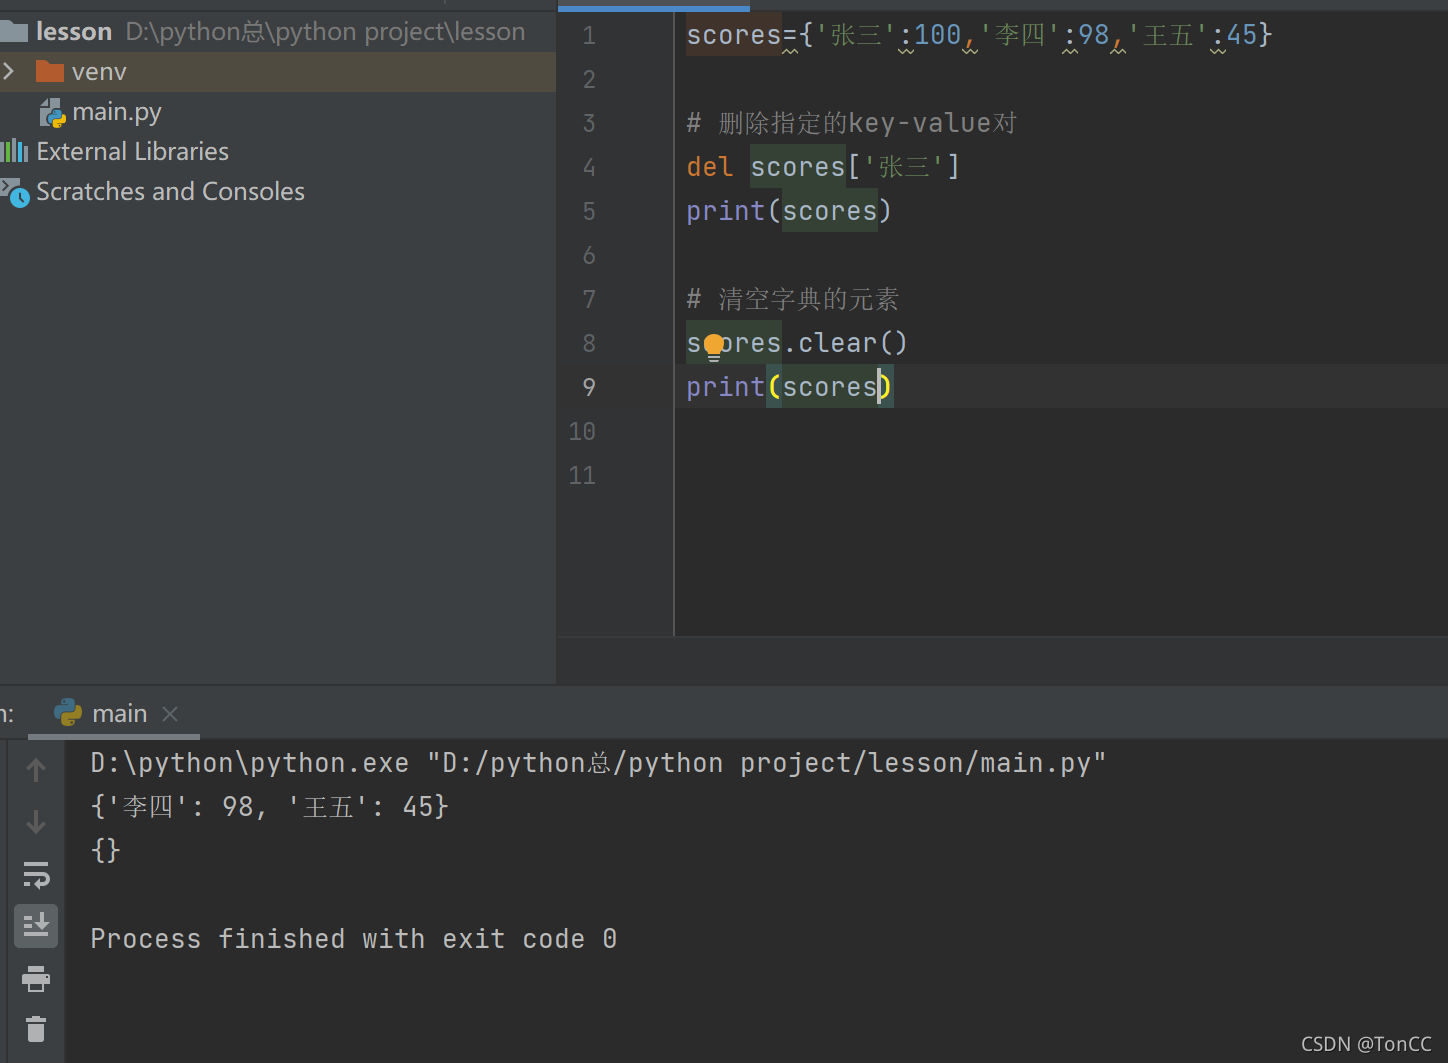Select Scratches and Consoles node
1448x1063 pixels.
pos(171,192)
